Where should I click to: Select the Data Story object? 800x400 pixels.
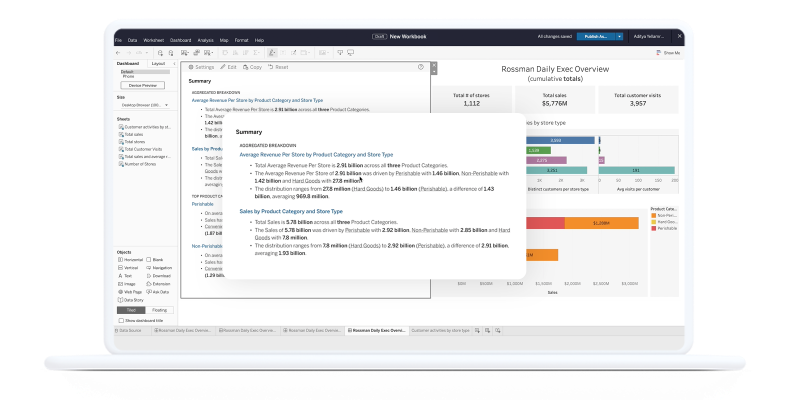pos(131,300)
